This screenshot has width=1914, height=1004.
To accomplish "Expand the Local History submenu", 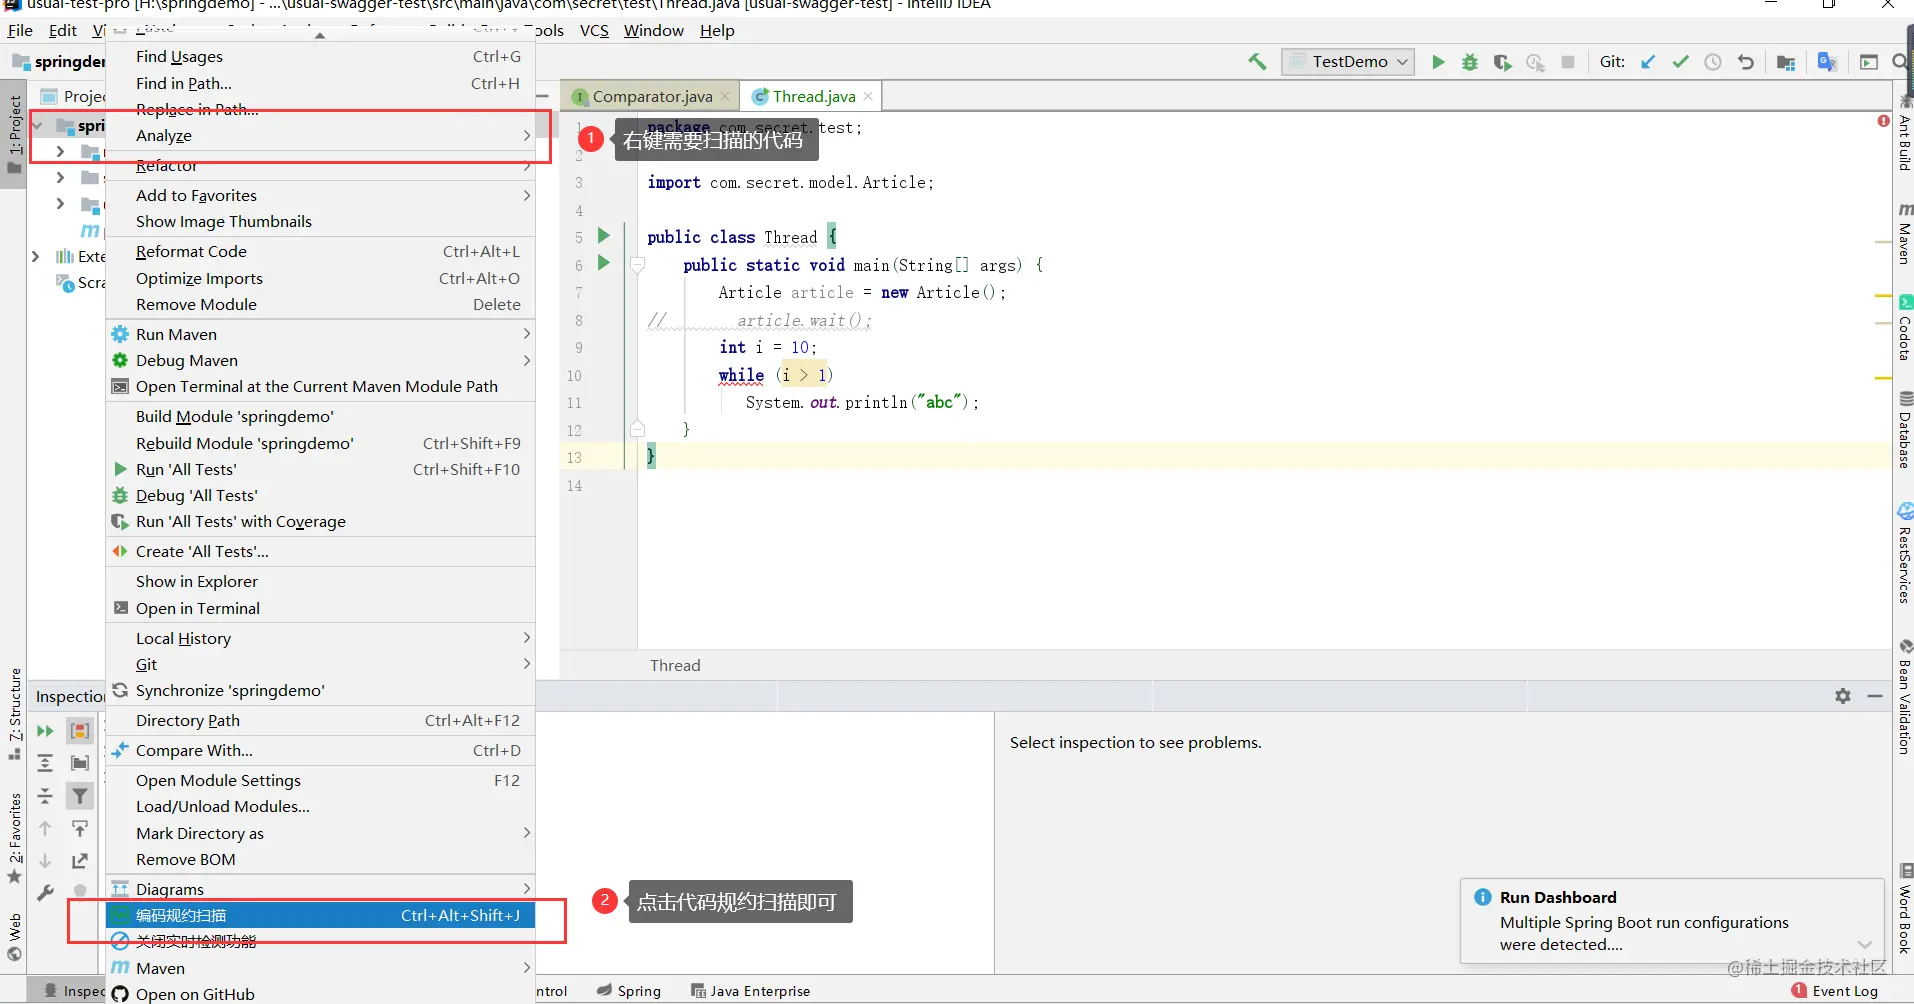I will click(x=320, y=638).
